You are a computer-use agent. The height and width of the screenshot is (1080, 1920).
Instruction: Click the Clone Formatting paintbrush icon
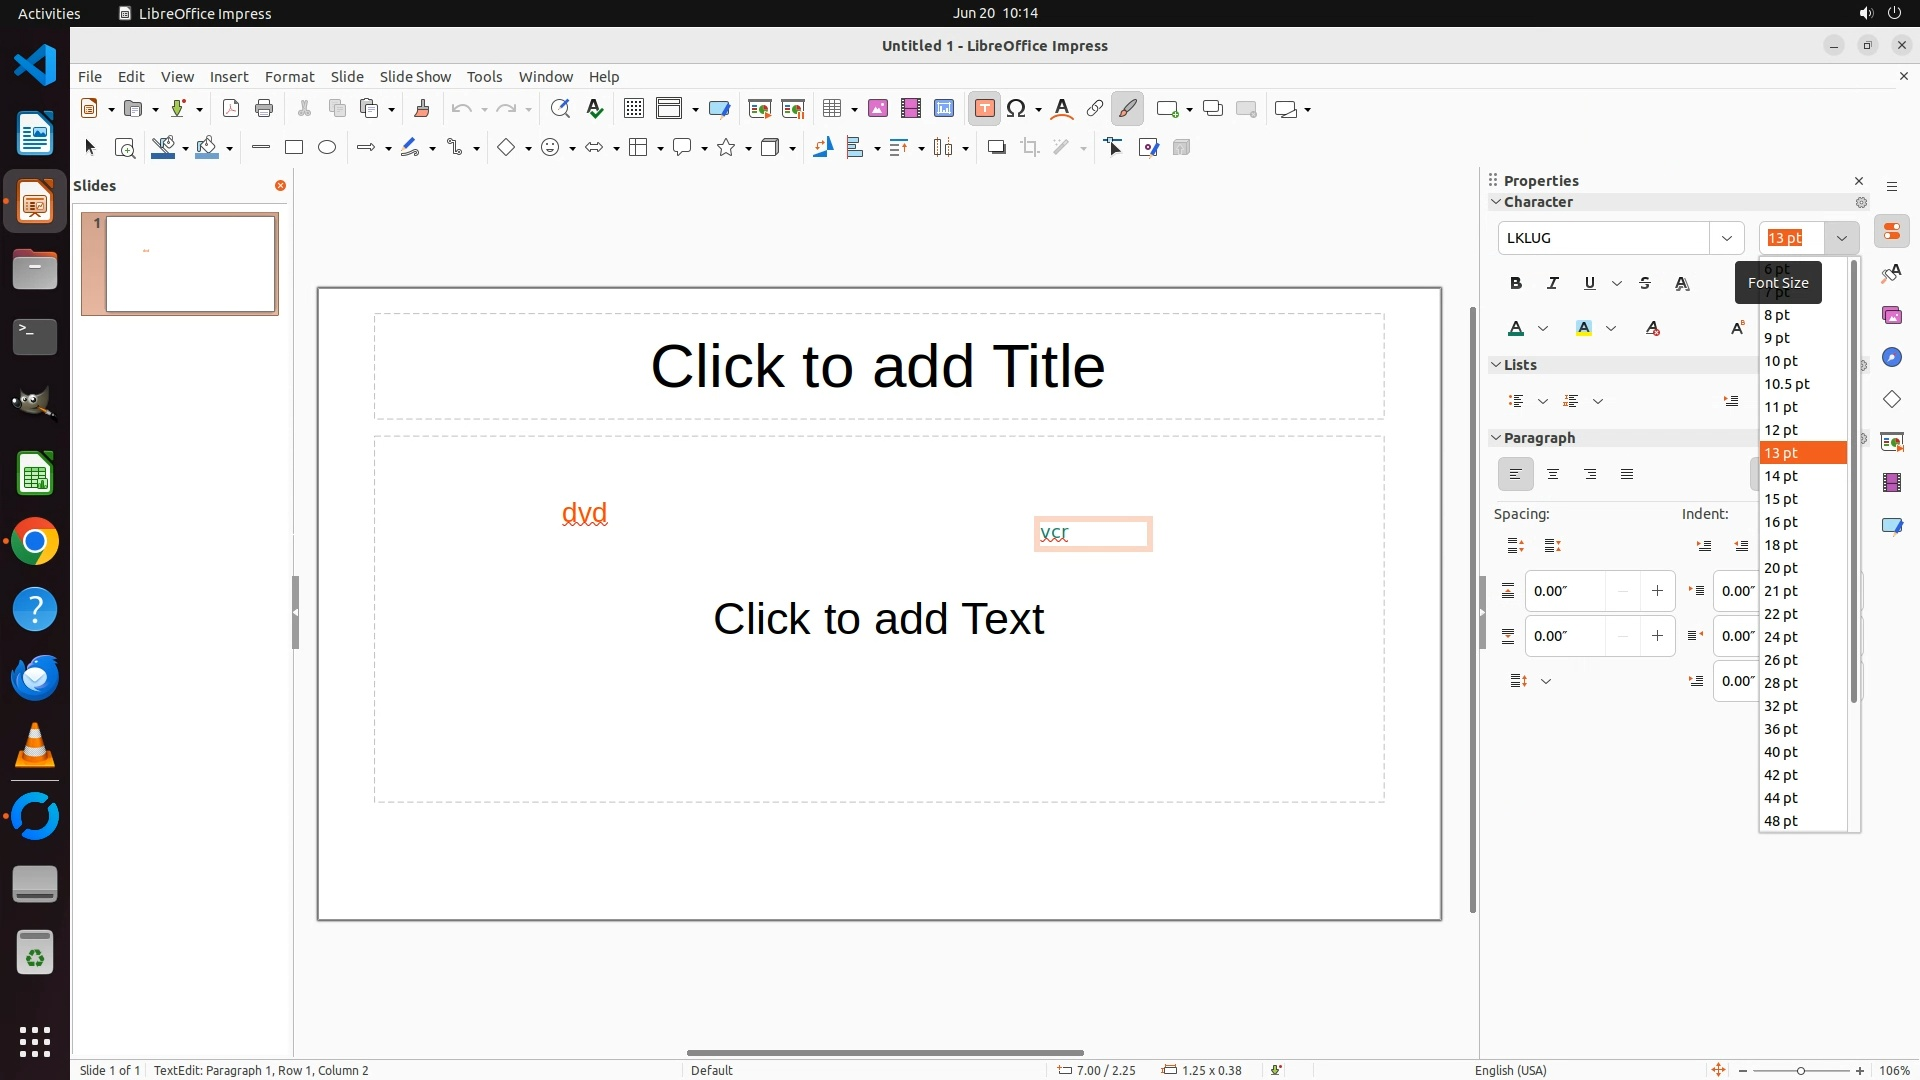pyautogui.click(x=421, y=109)
